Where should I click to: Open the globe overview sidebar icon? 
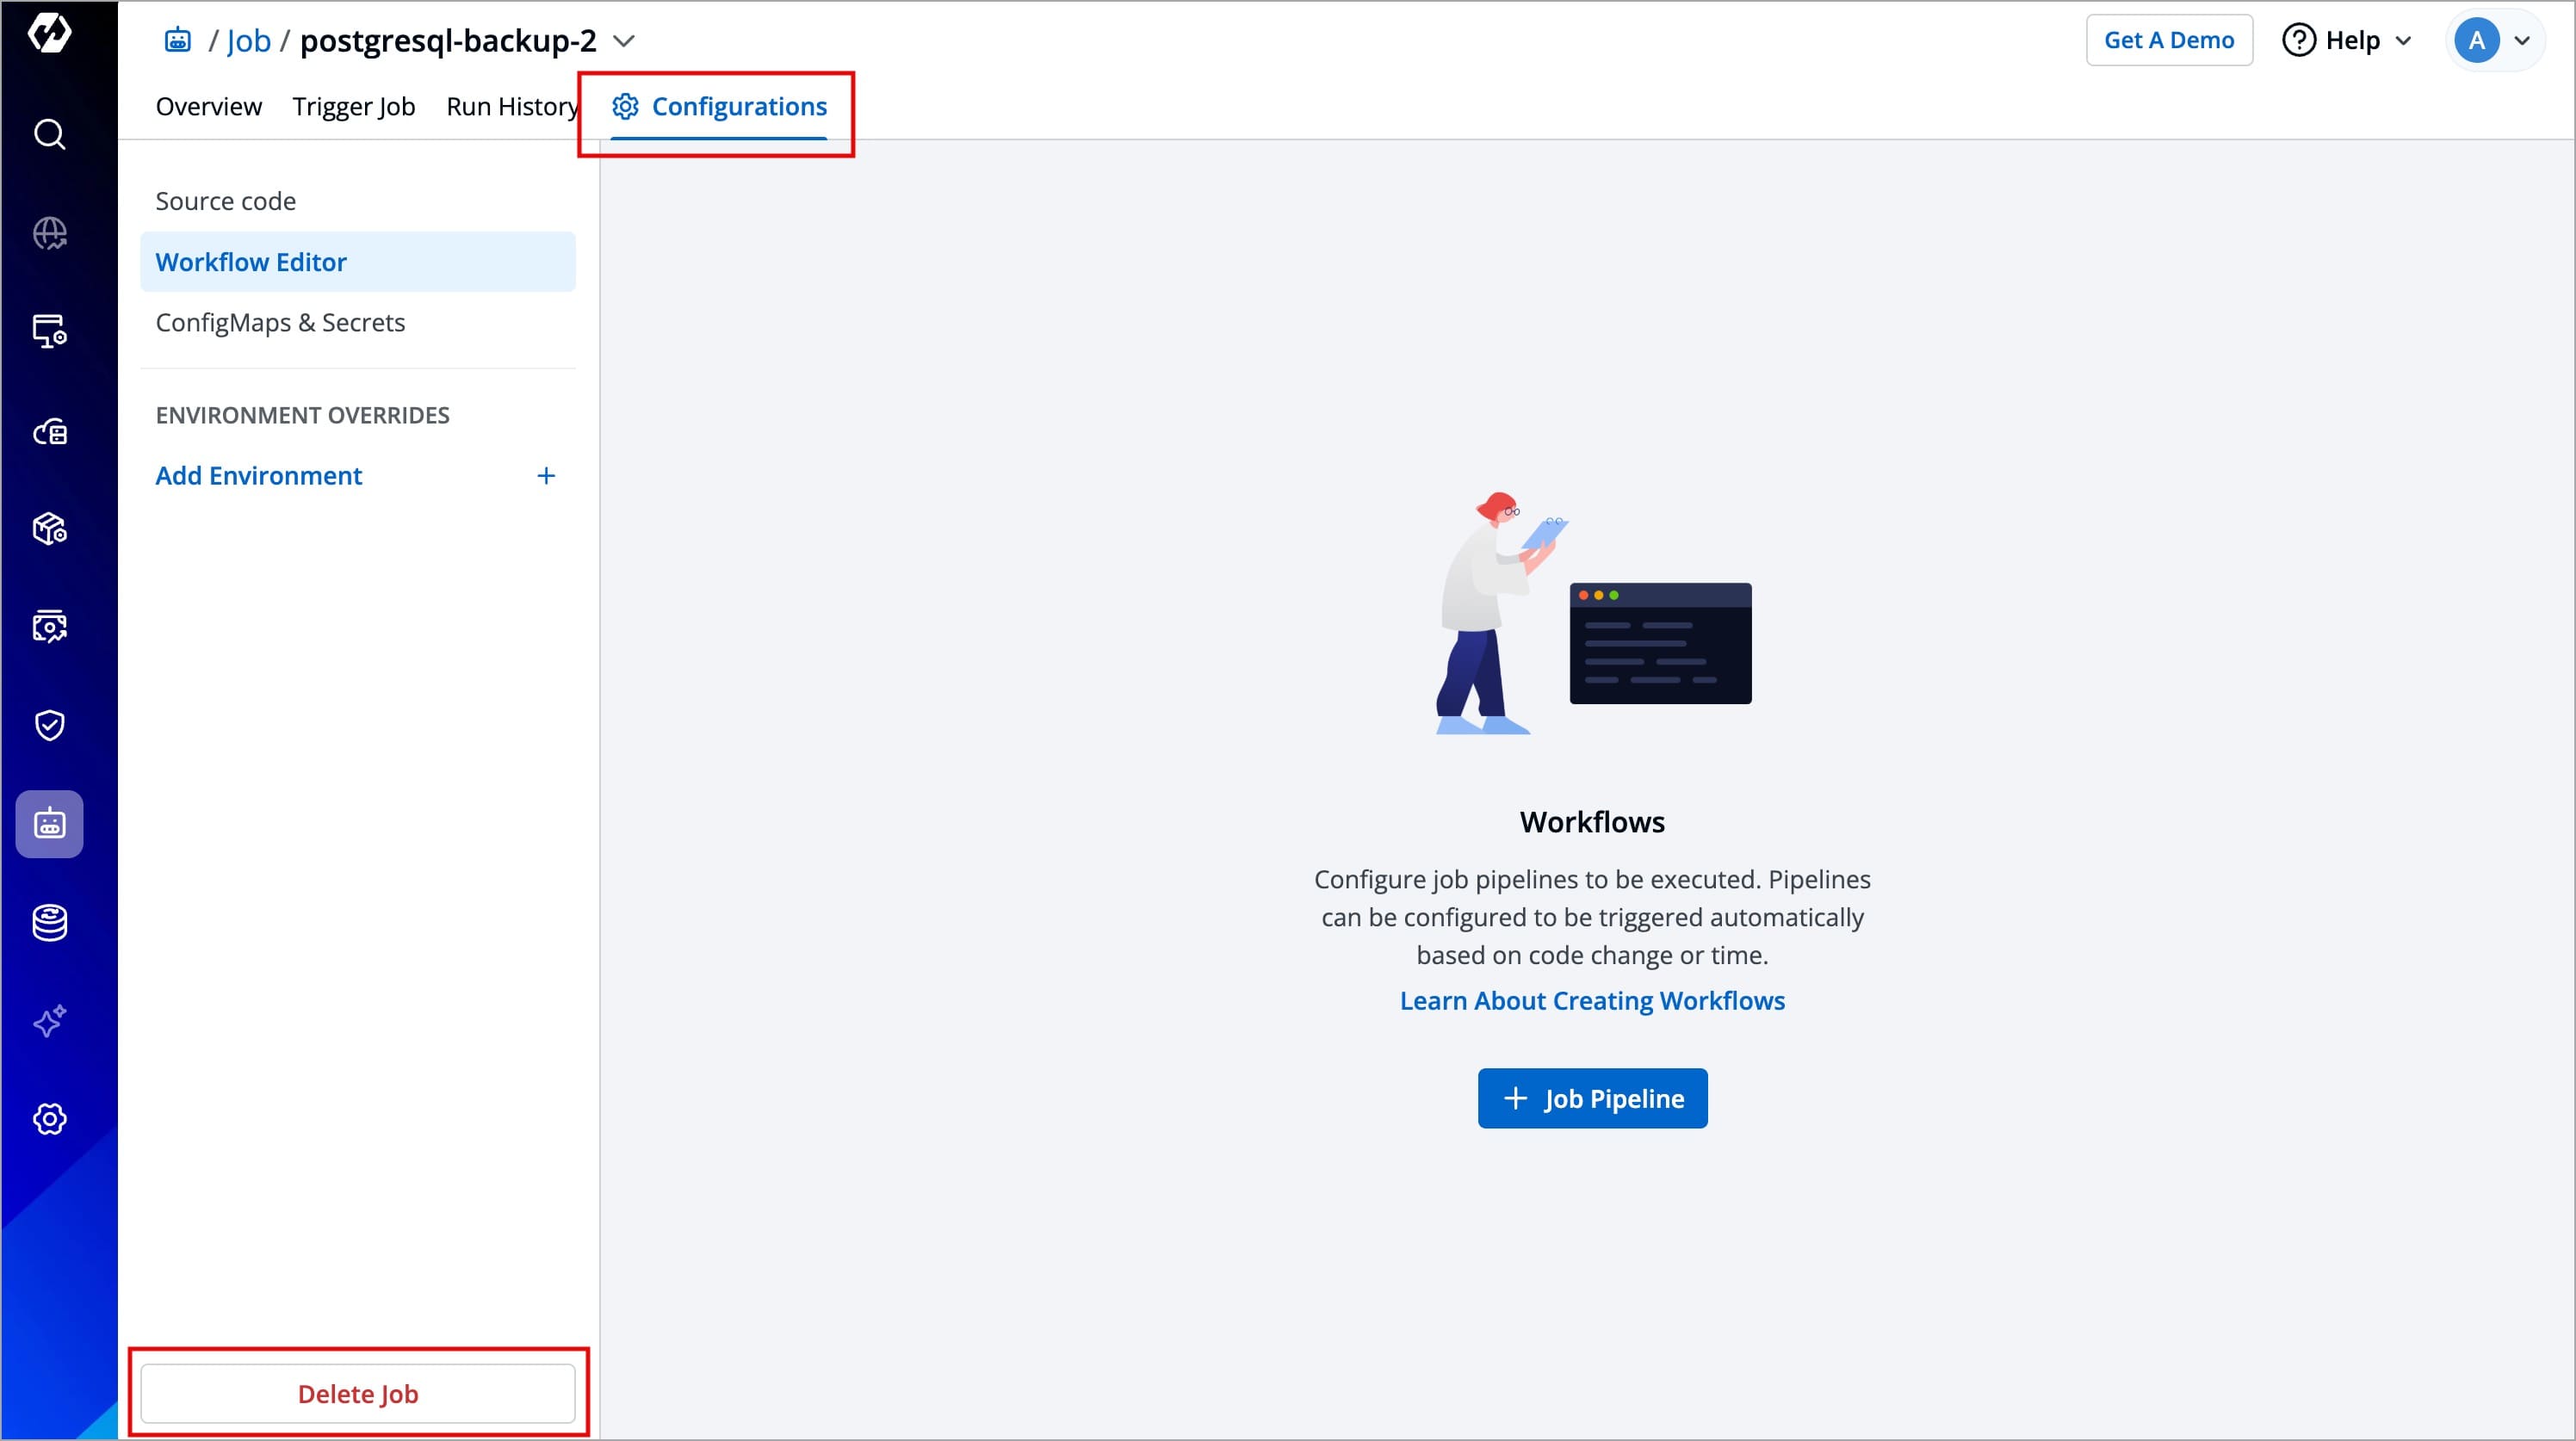[49, 233]
